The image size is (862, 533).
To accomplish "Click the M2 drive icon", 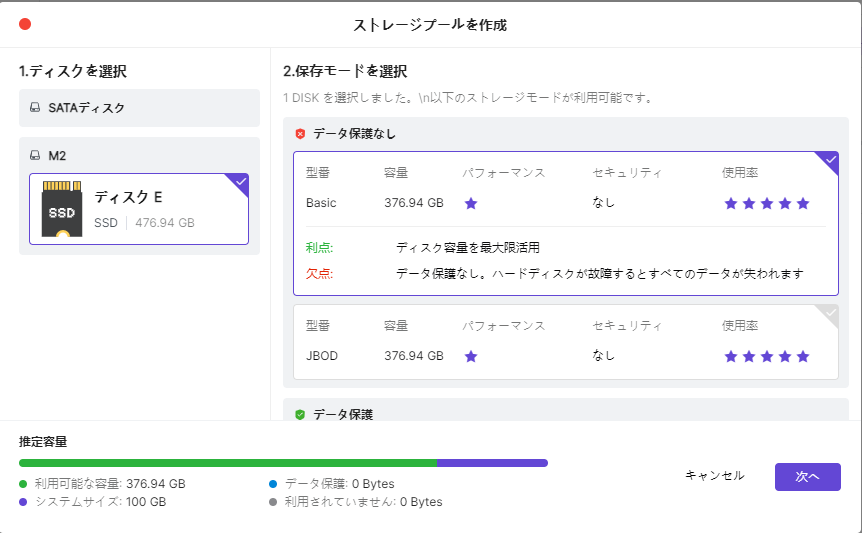I will 35,156.
